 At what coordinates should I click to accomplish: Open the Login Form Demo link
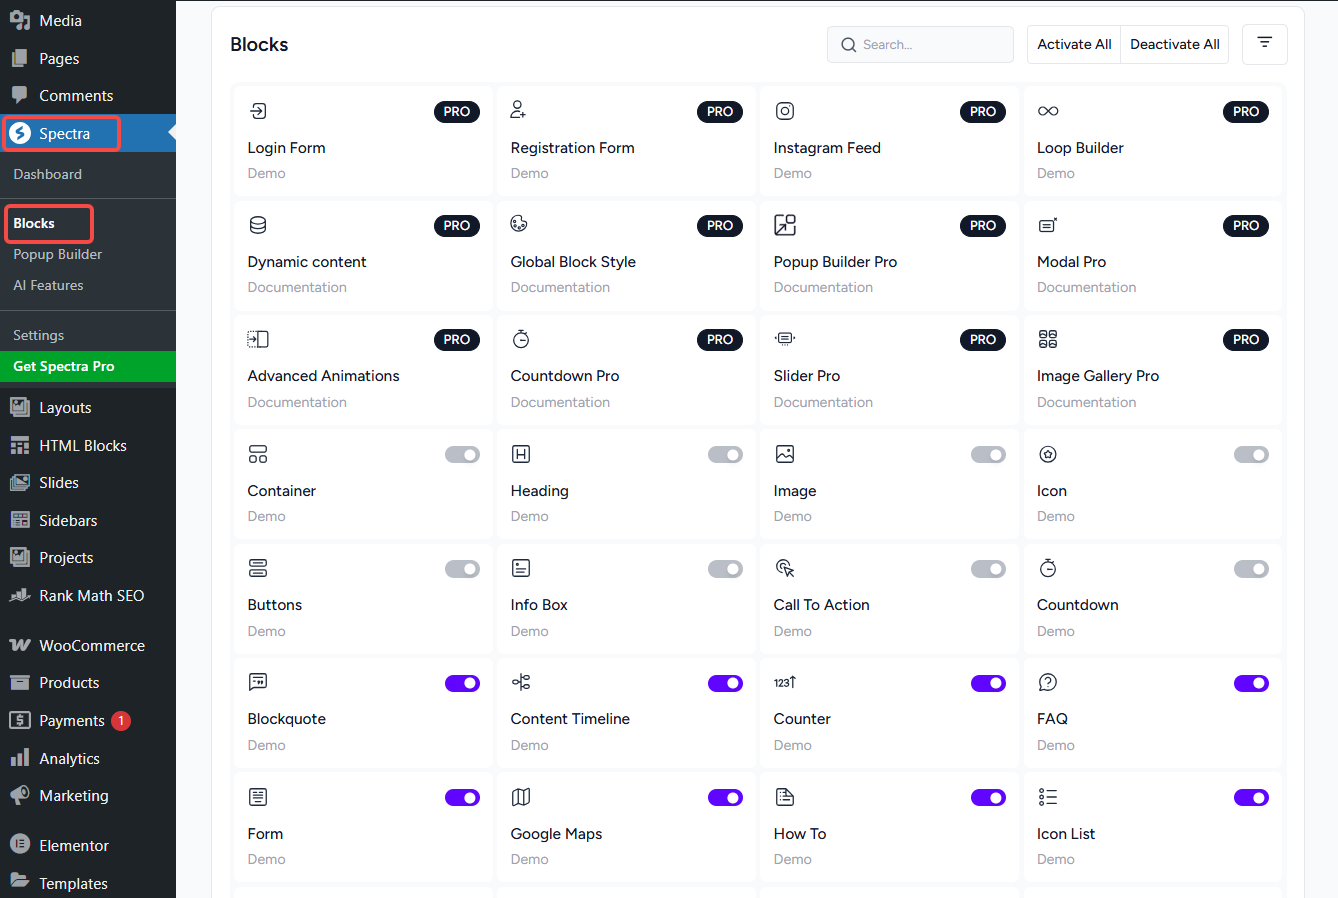pos(267,173)
